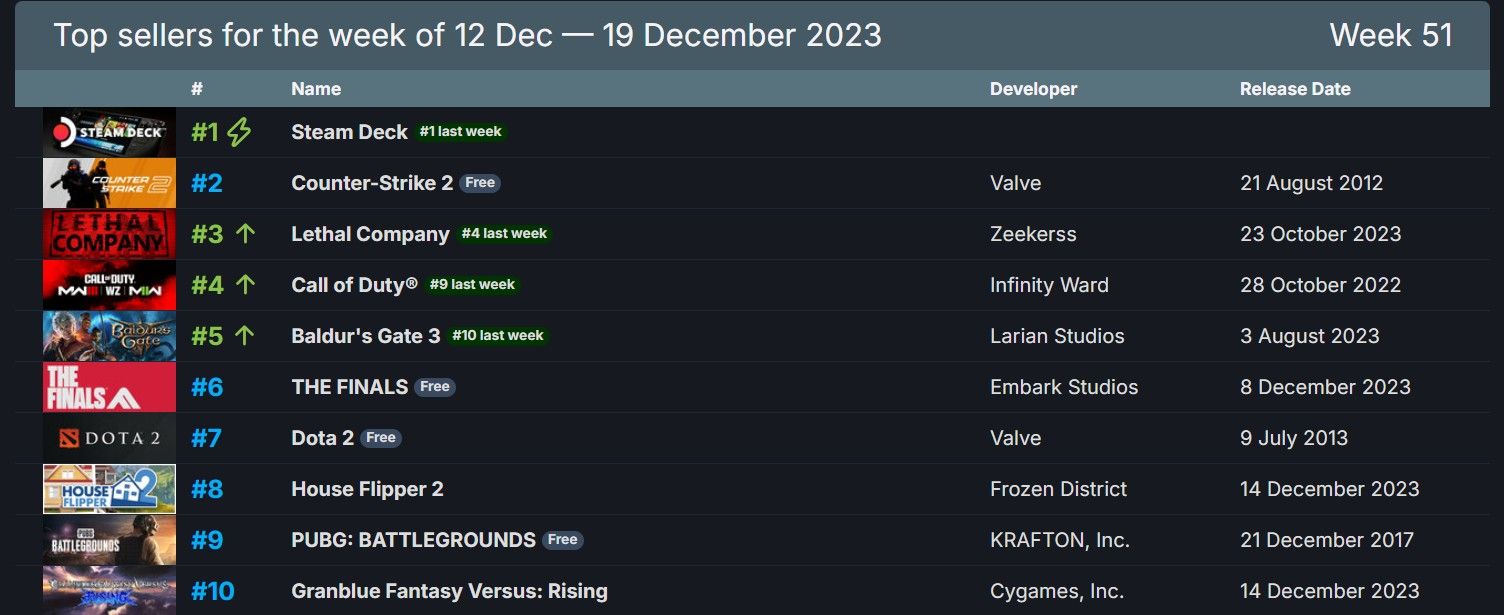
Task: Open the Larian Studios developer entry
Action: (1057, 336)
